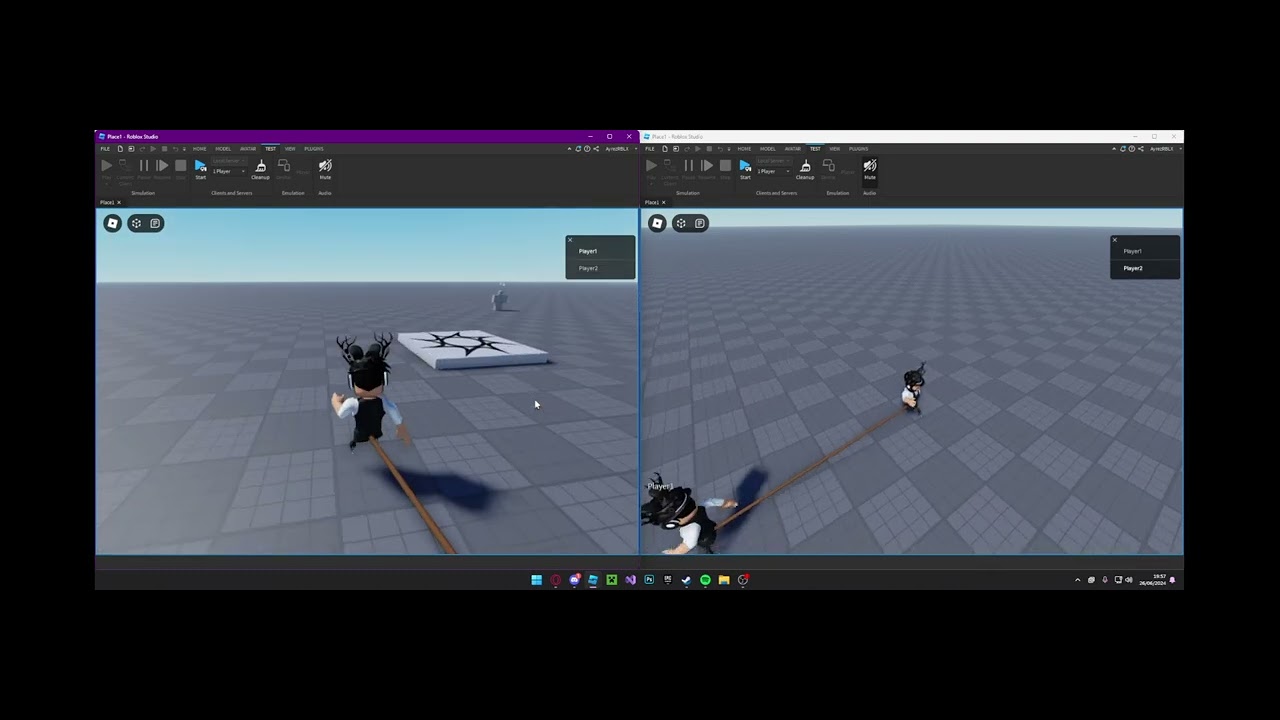Screen dimensions: 1280x720
Task: Open the cube-shaped menu icon in left viewport
Action: [136, 223]
